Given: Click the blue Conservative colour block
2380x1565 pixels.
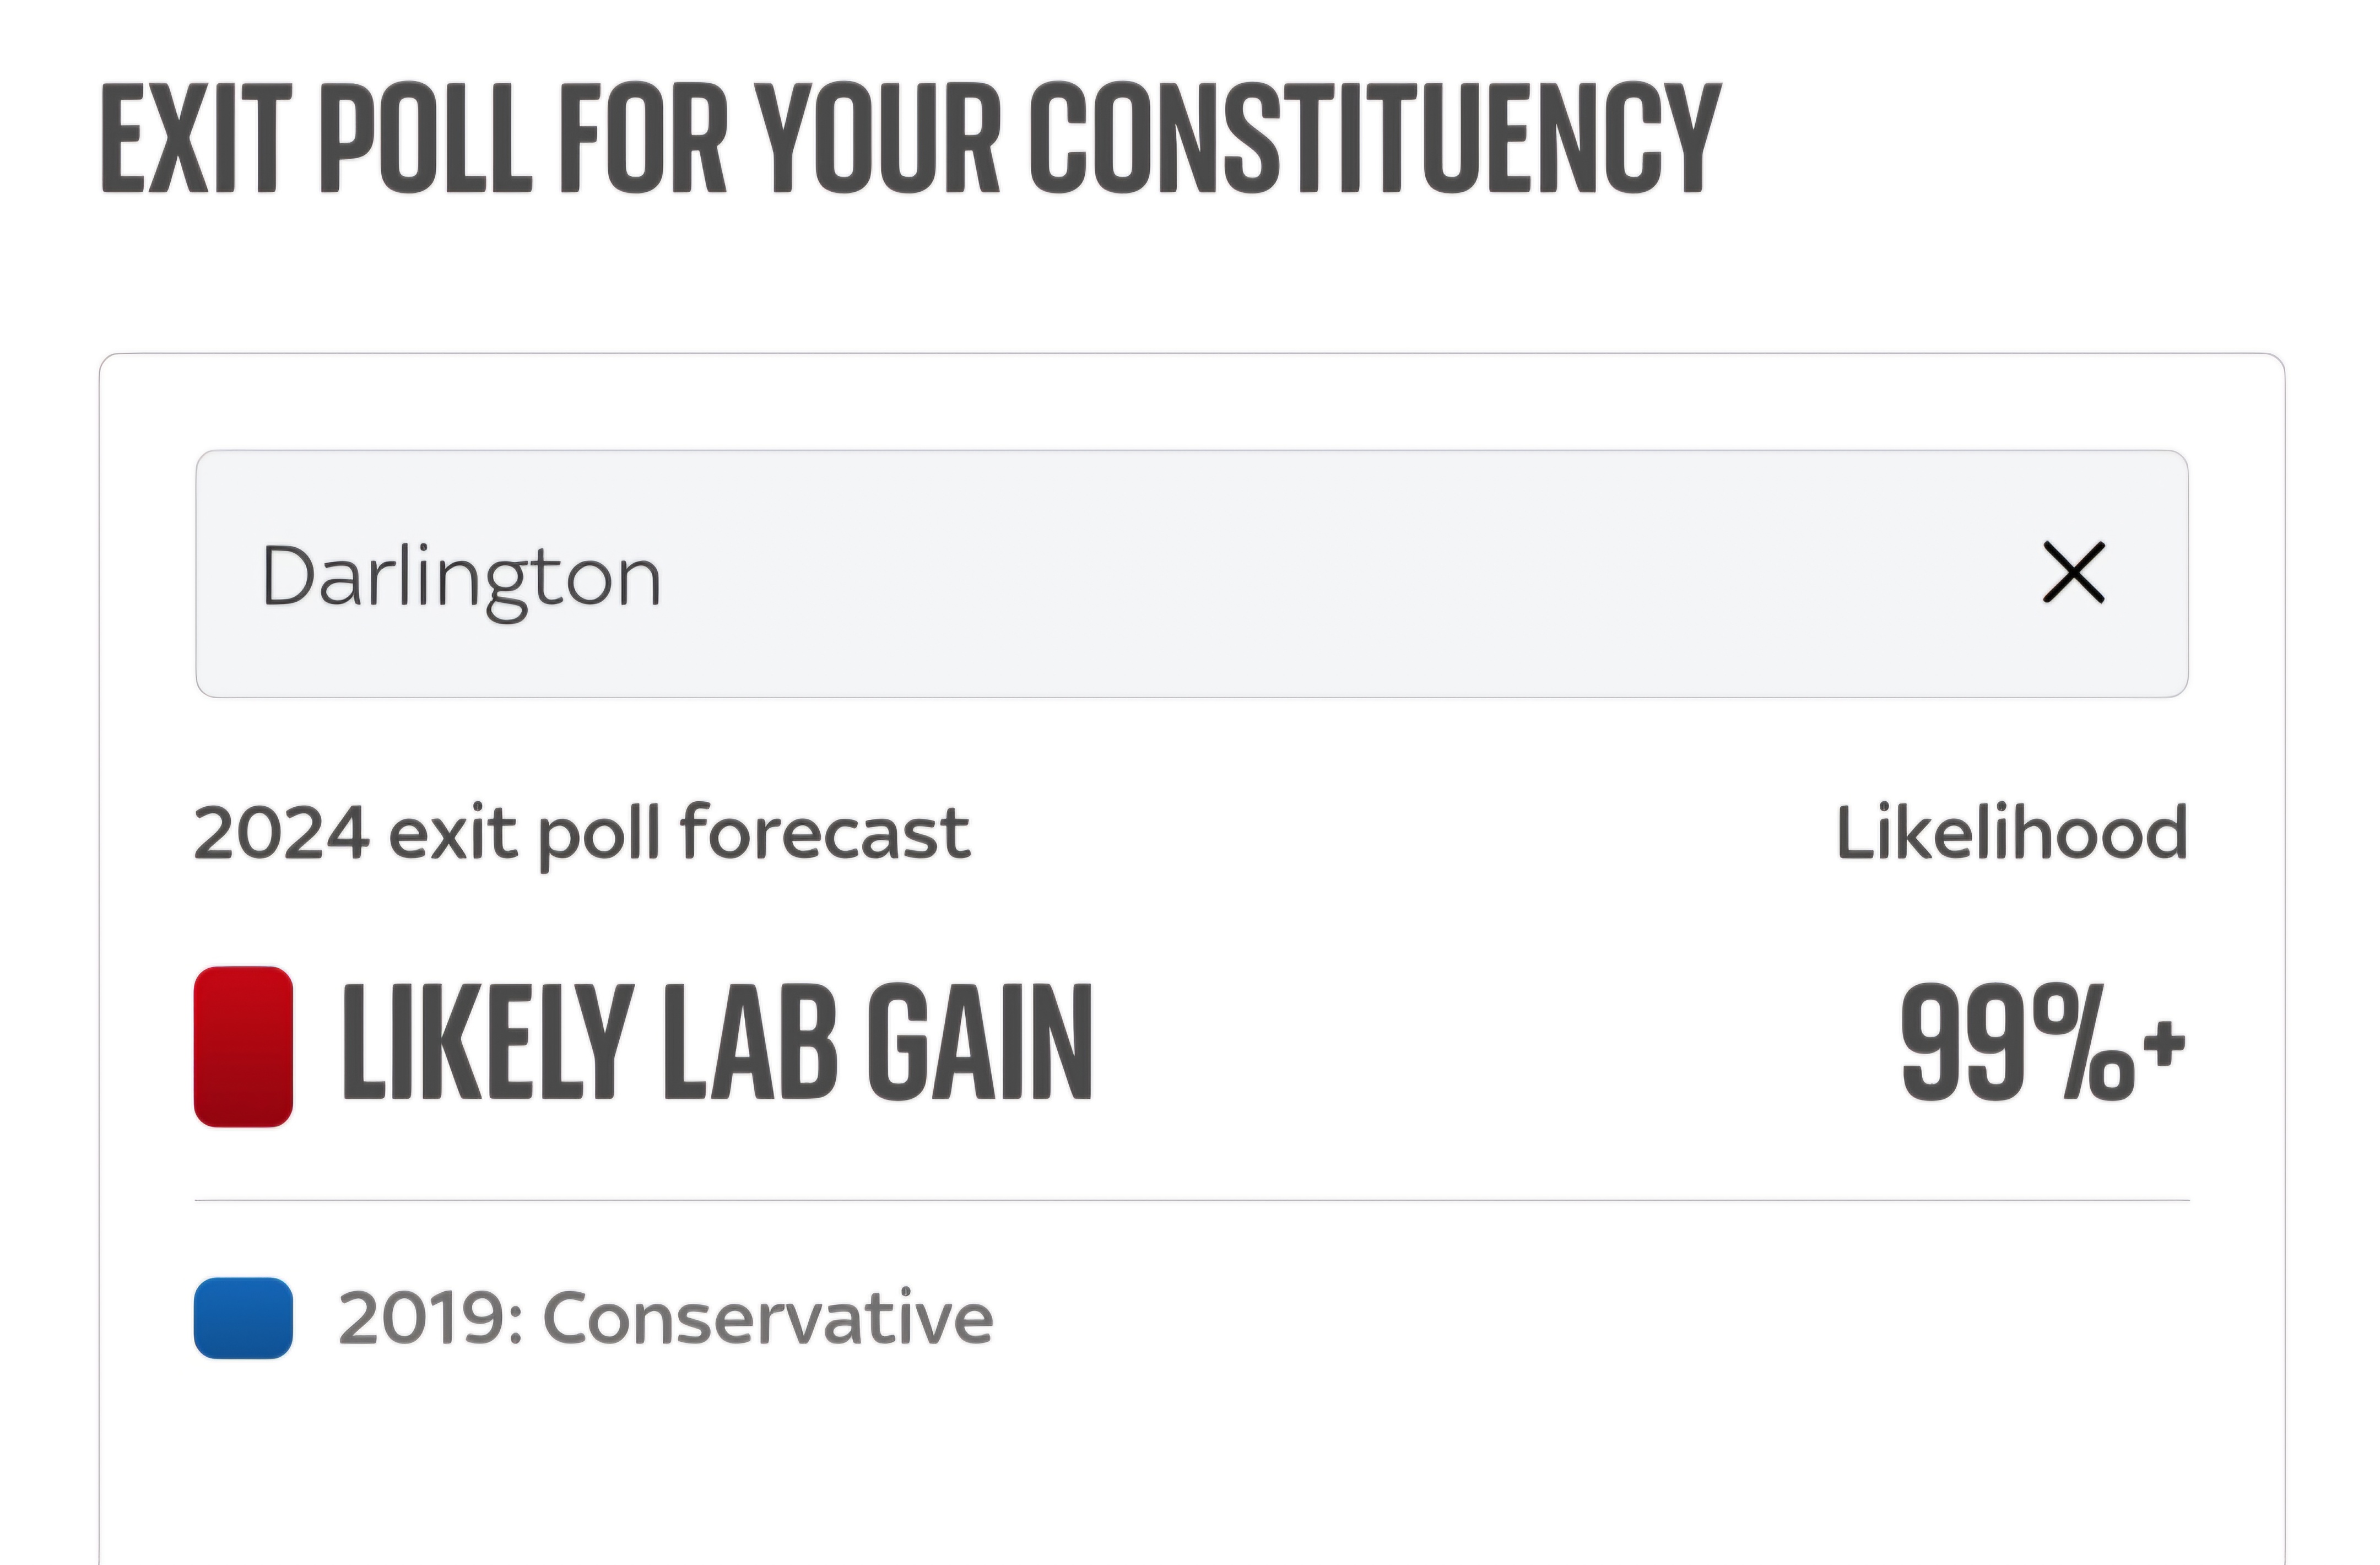Looking at the screenshot, I should point(243,1318).
